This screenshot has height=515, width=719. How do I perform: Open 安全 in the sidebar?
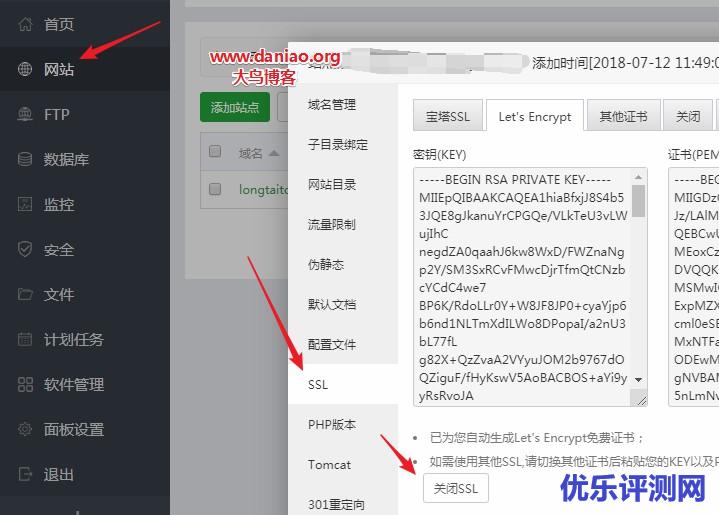59,249
